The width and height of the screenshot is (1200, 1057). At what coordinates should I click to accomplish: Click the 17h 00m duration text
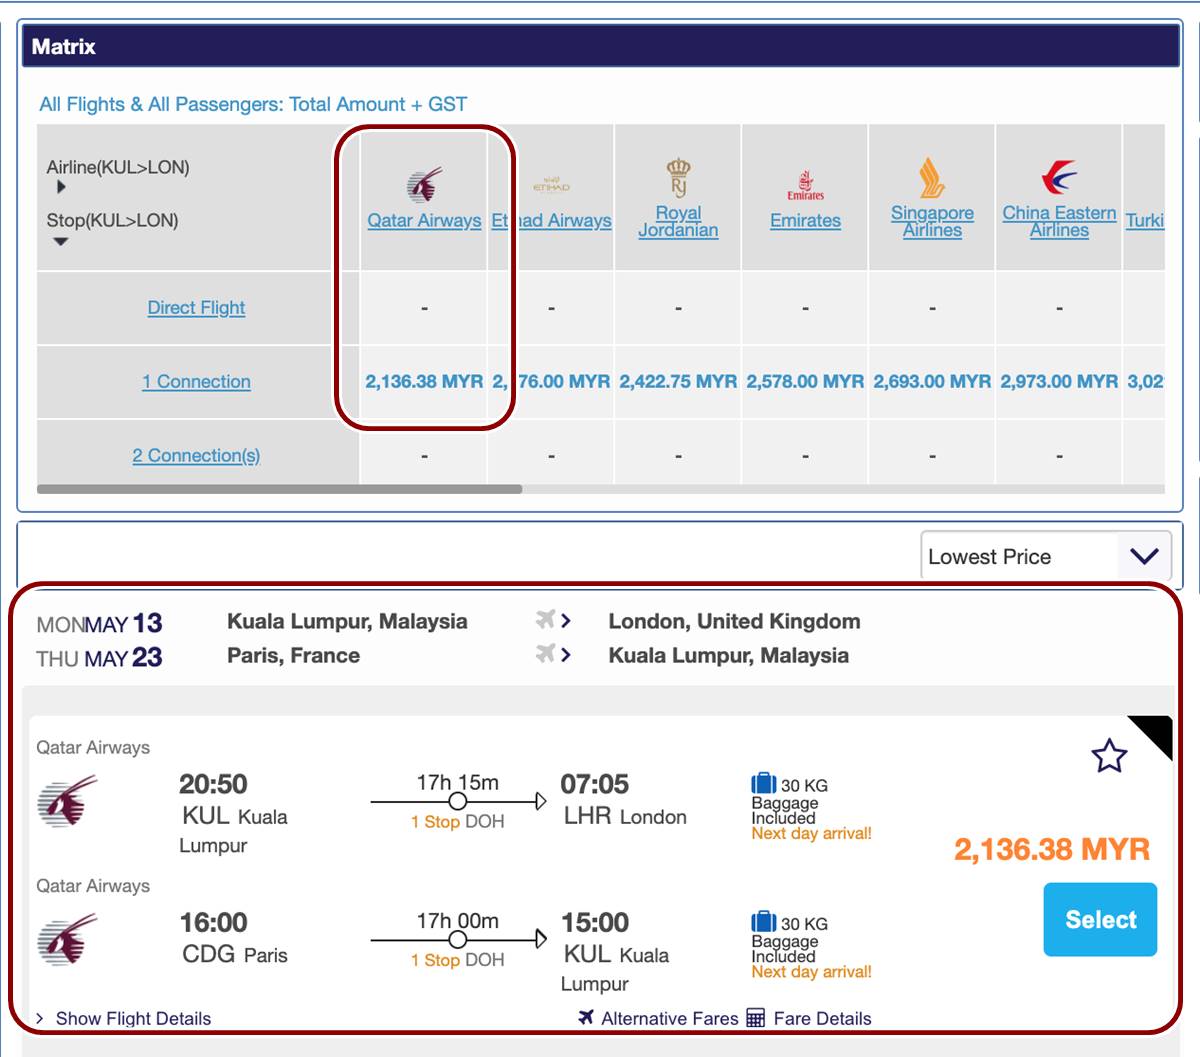457,920
